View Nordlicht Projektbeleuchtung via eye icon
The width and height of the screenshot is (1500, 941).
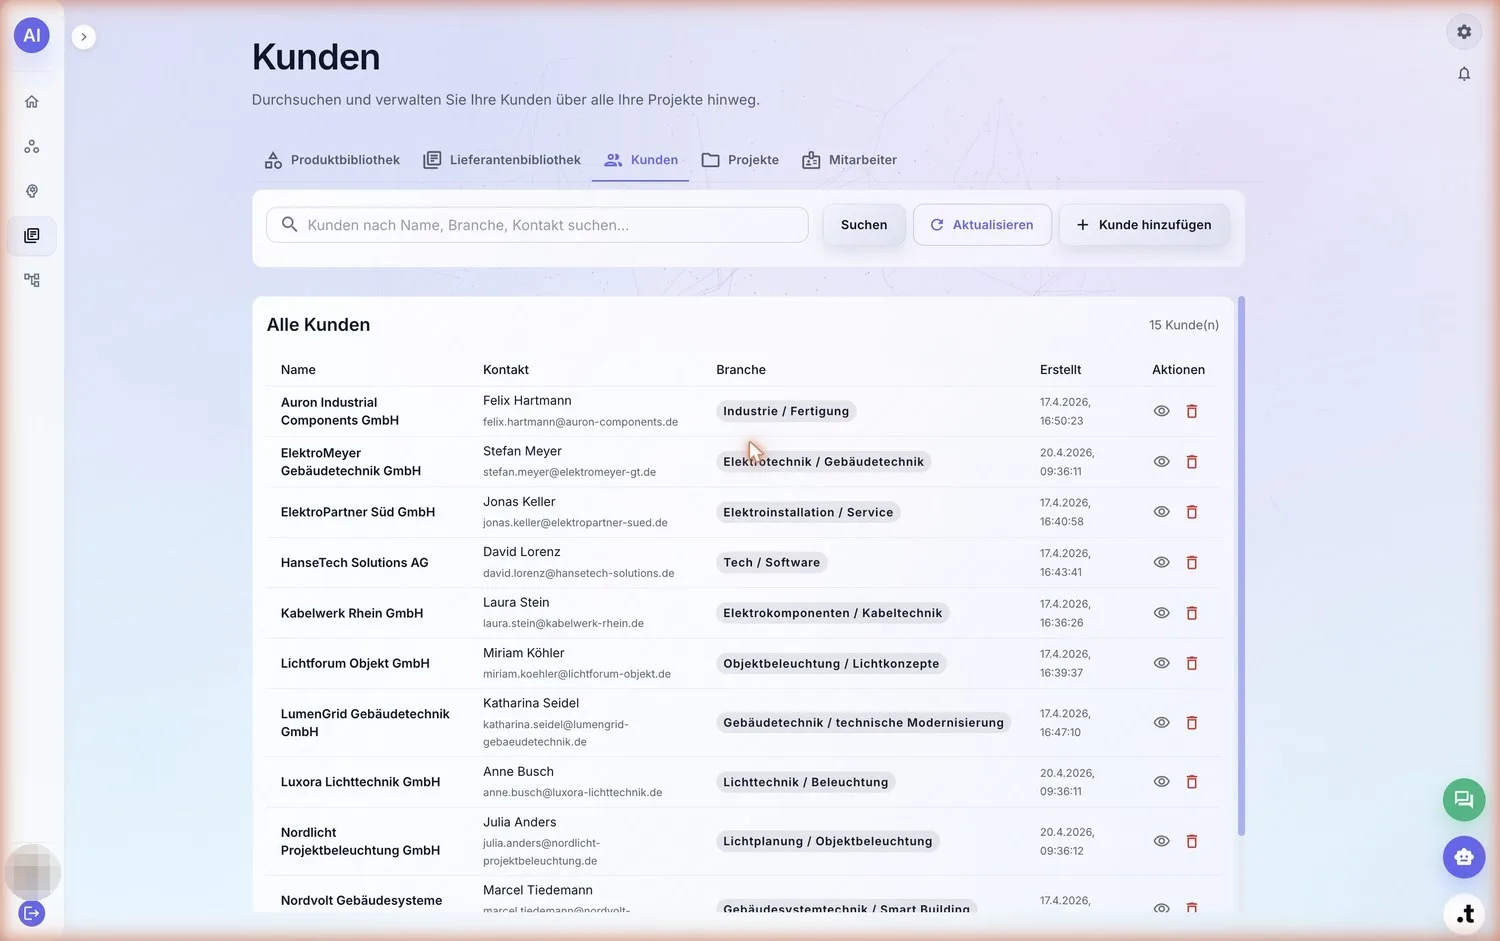coord(1161,841)
